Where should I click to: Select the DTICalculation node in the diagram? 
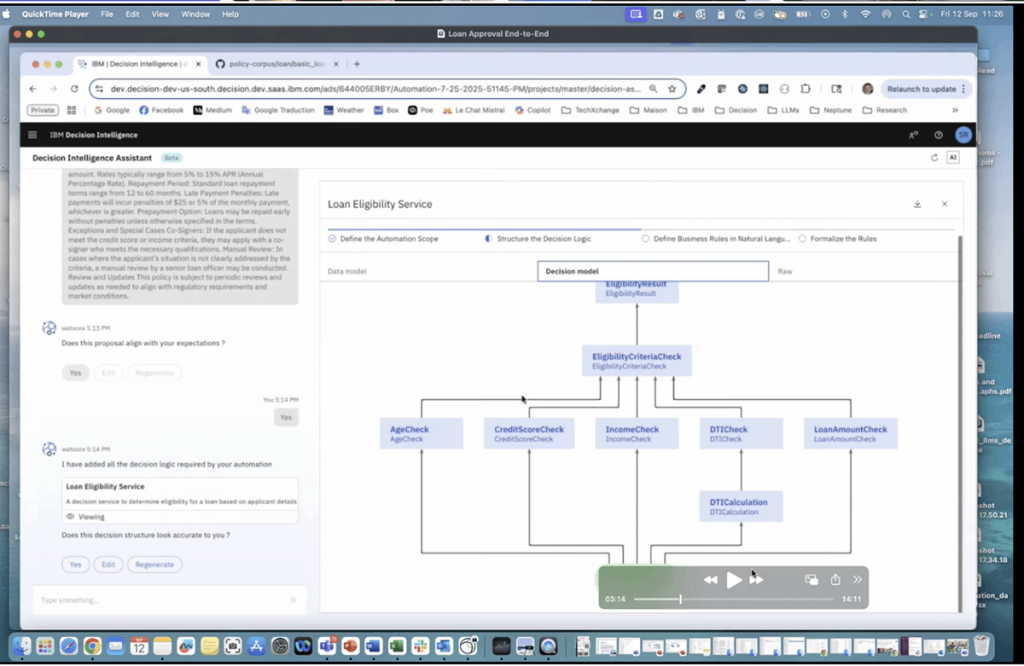pyautogui.click(x=741, y=506)
